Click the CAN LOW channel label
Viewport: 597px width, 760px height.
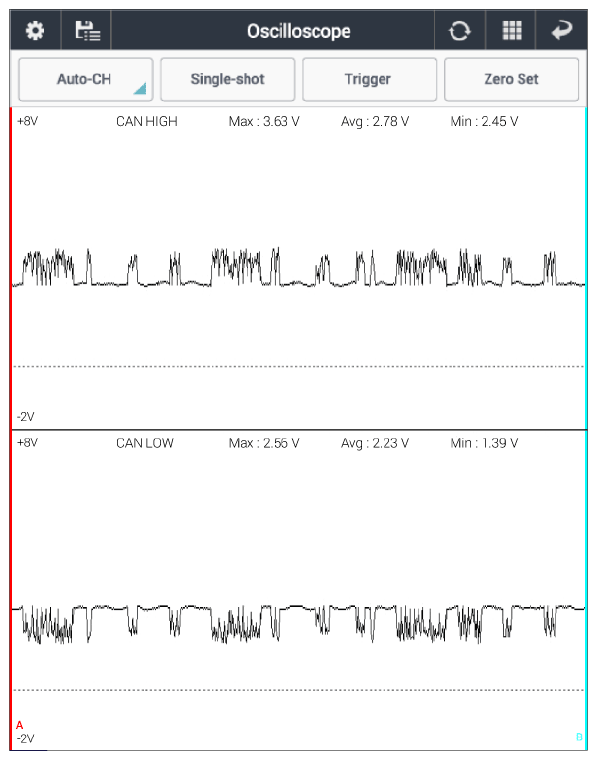(x=145, y=443)
